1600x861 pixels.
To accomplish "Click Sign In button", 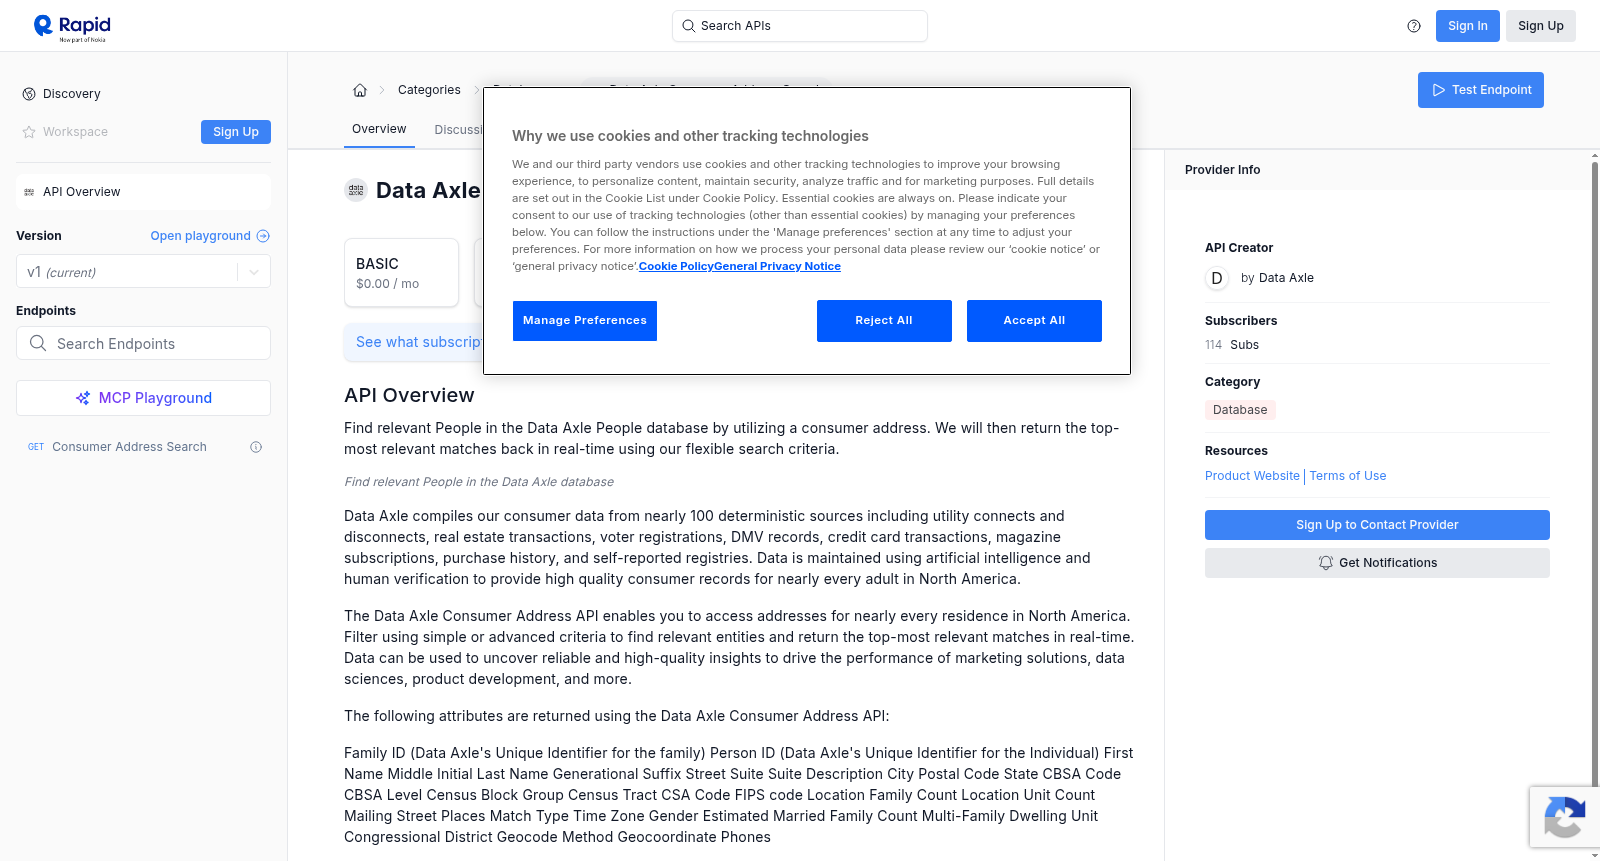I will (1467, 26).
